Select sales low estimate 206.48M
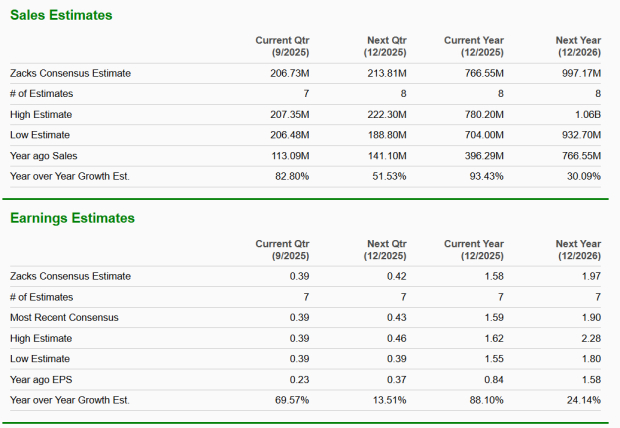 (x=290, y=135)
